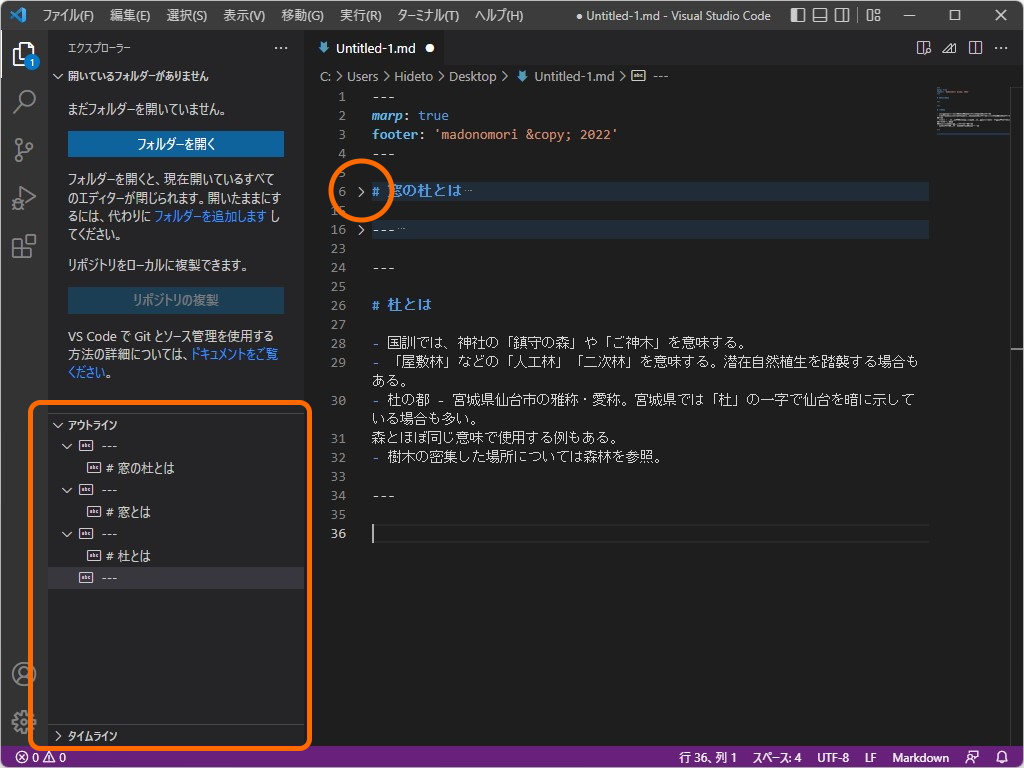Screen dimensions: 1024x768
Task: Open Marp preview to the side icon
Action: tap(923, 48)
